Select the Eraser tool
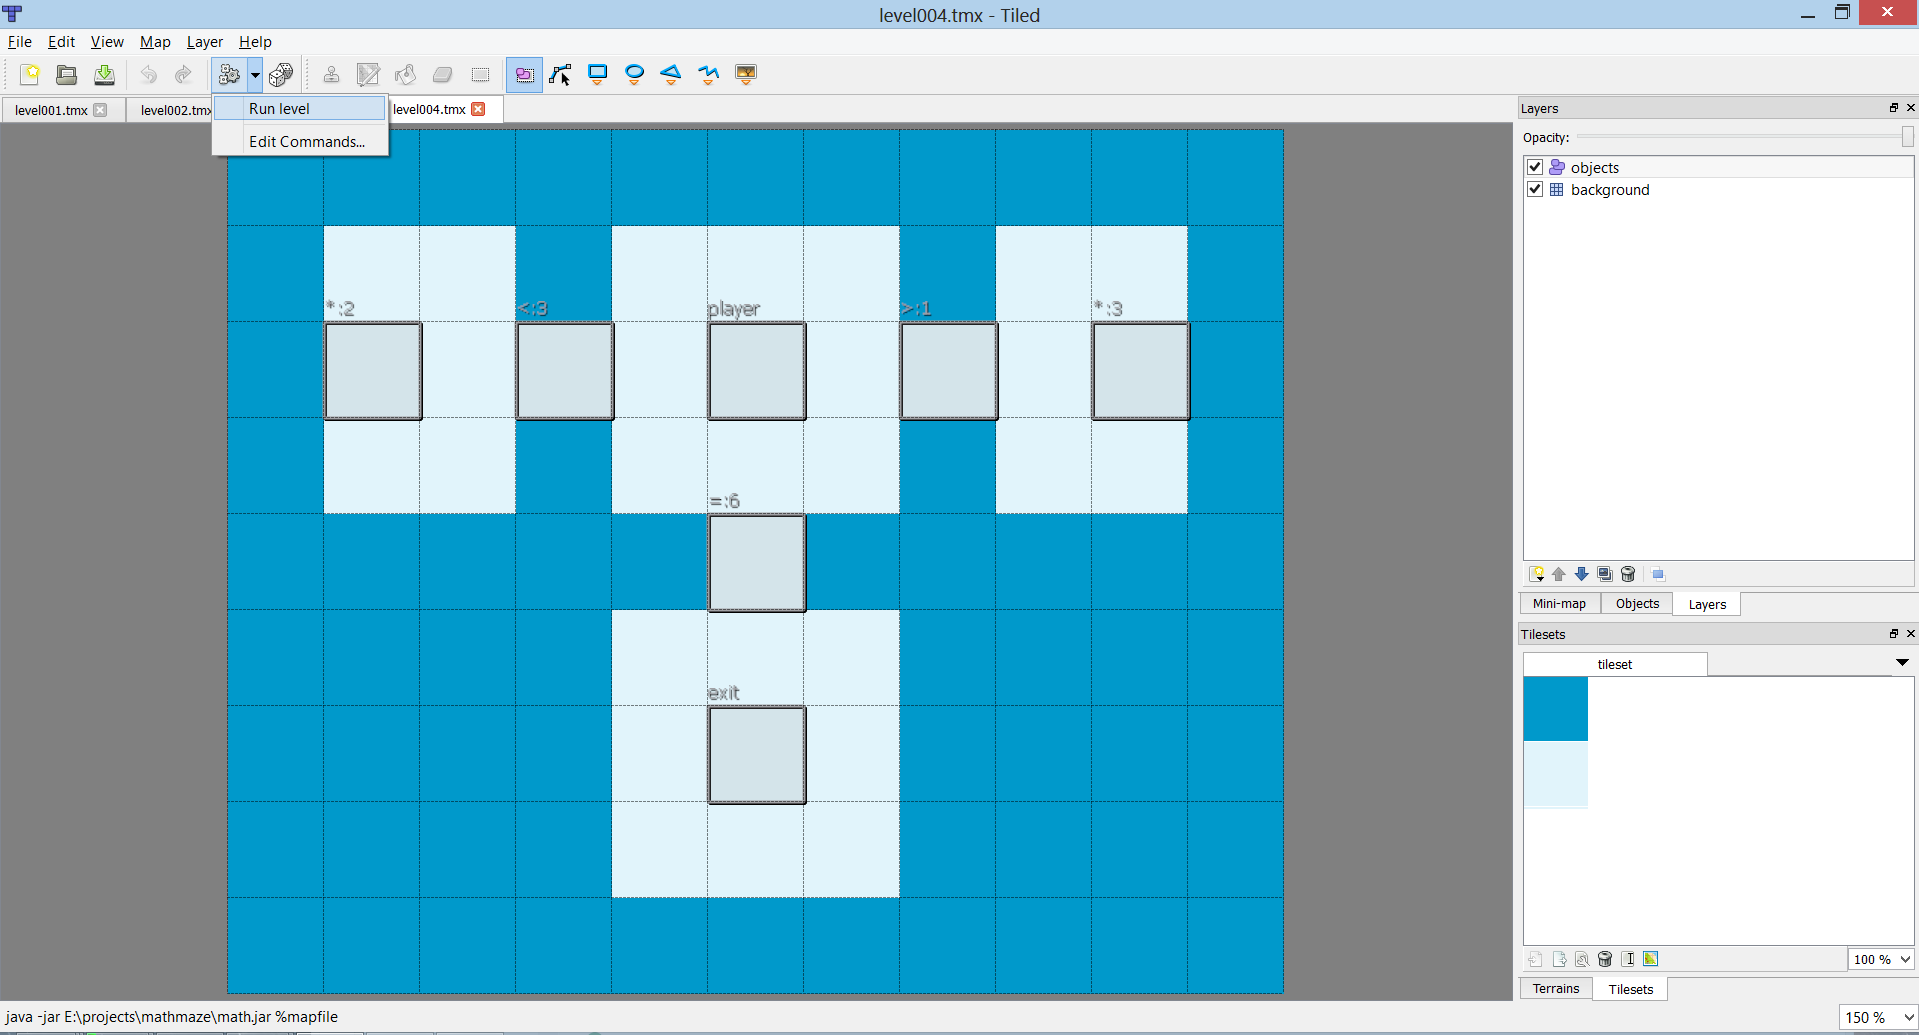This screenshot has height=1035, width=1919. (443, 74)
